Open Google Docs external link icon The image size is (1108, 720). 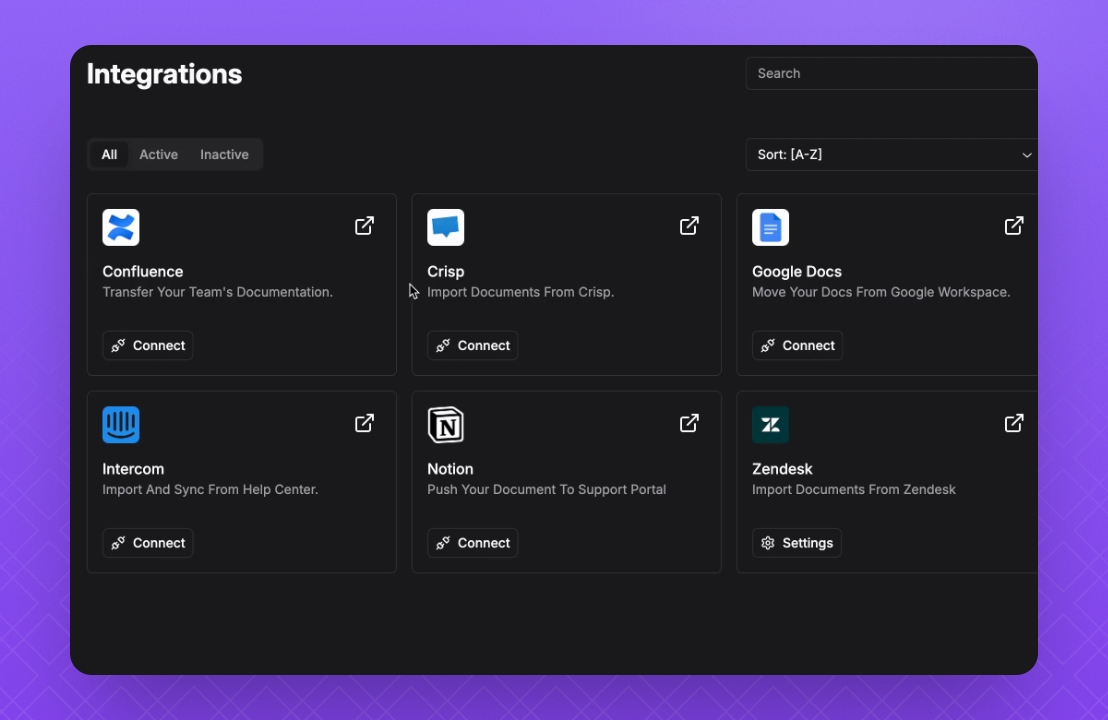[x=1014, y=226]
